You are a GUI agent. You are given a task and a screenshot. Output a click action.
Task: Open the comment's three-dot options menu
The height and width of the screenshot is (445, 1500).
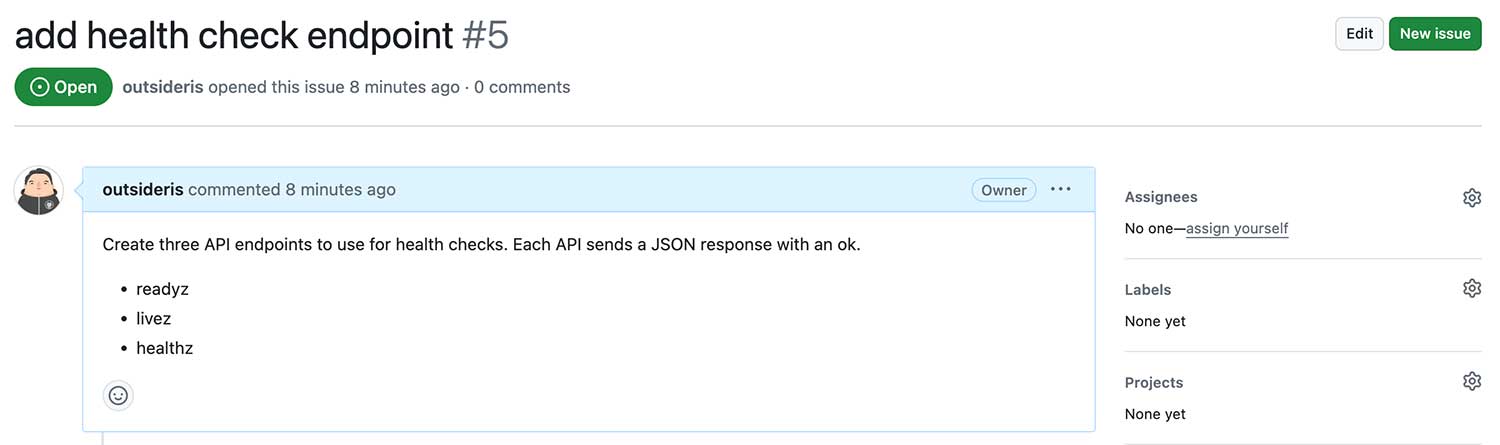[x=1061, y=189]
